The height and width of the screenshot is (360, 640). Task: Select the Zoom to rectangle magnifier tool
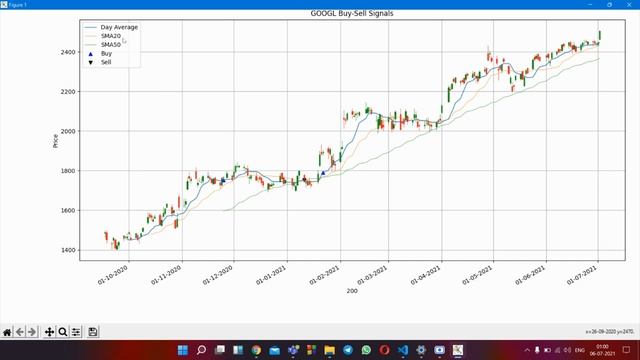pyautogui.click(x=62, y=332)
